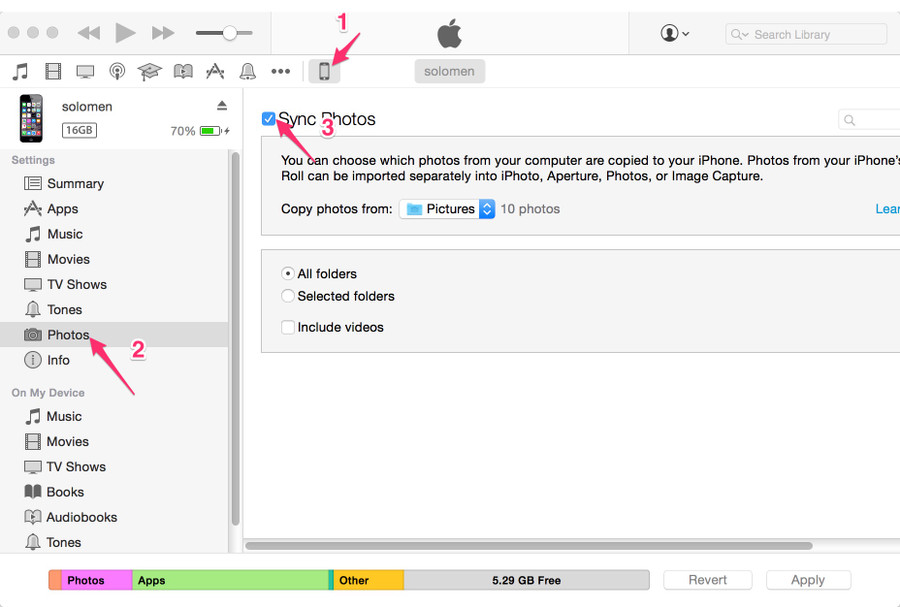Click the Apple logo display
900x607 pixels.
(x=449, y=33)
